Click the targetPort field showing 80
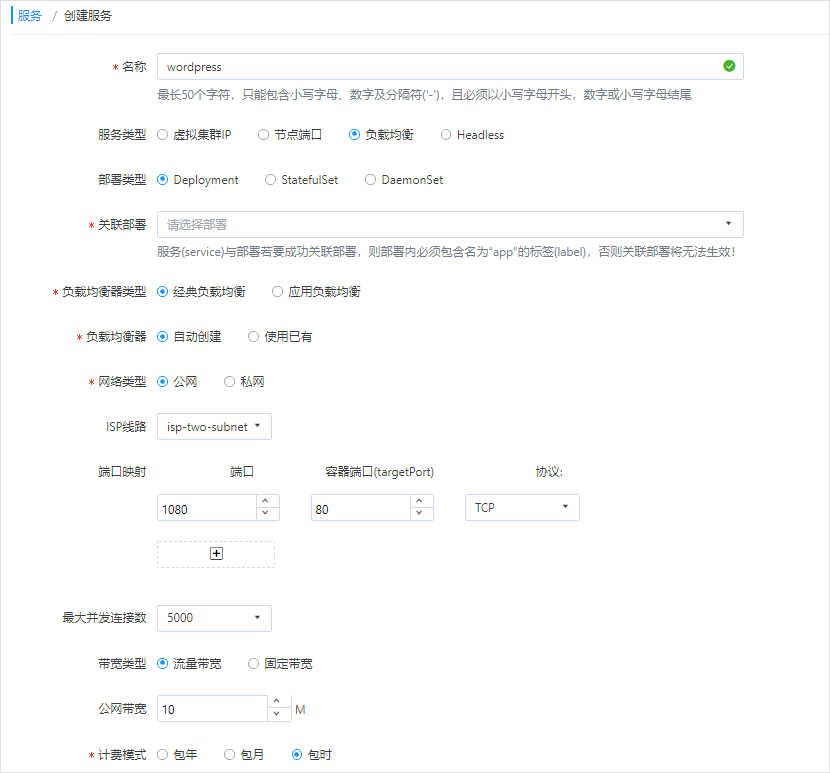 (361, 509)
